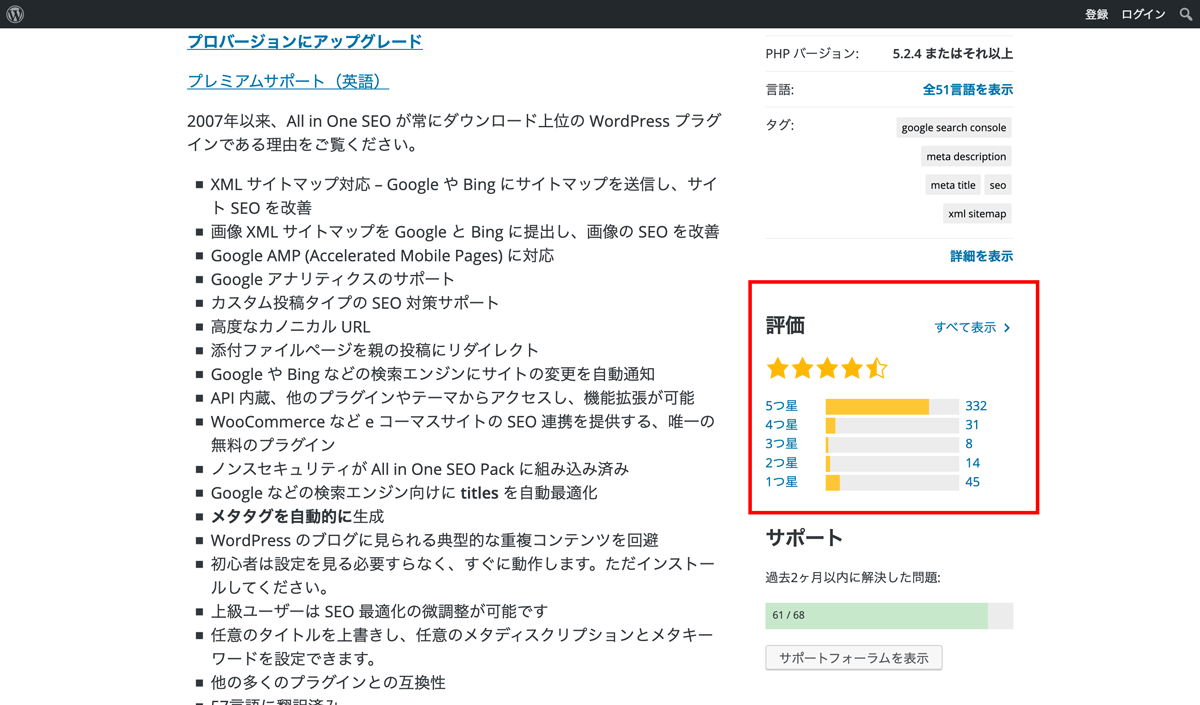The height and width of the screenshot is (705, 1200).
Task: Click the カスタム投稿タイプの SEO 対策サポート item
Action: pos(355,302)
